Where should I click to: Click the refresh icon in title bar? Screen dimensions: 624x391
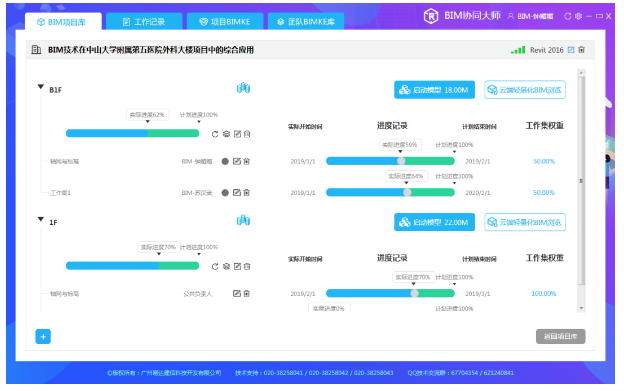click(x=567, y=16)
